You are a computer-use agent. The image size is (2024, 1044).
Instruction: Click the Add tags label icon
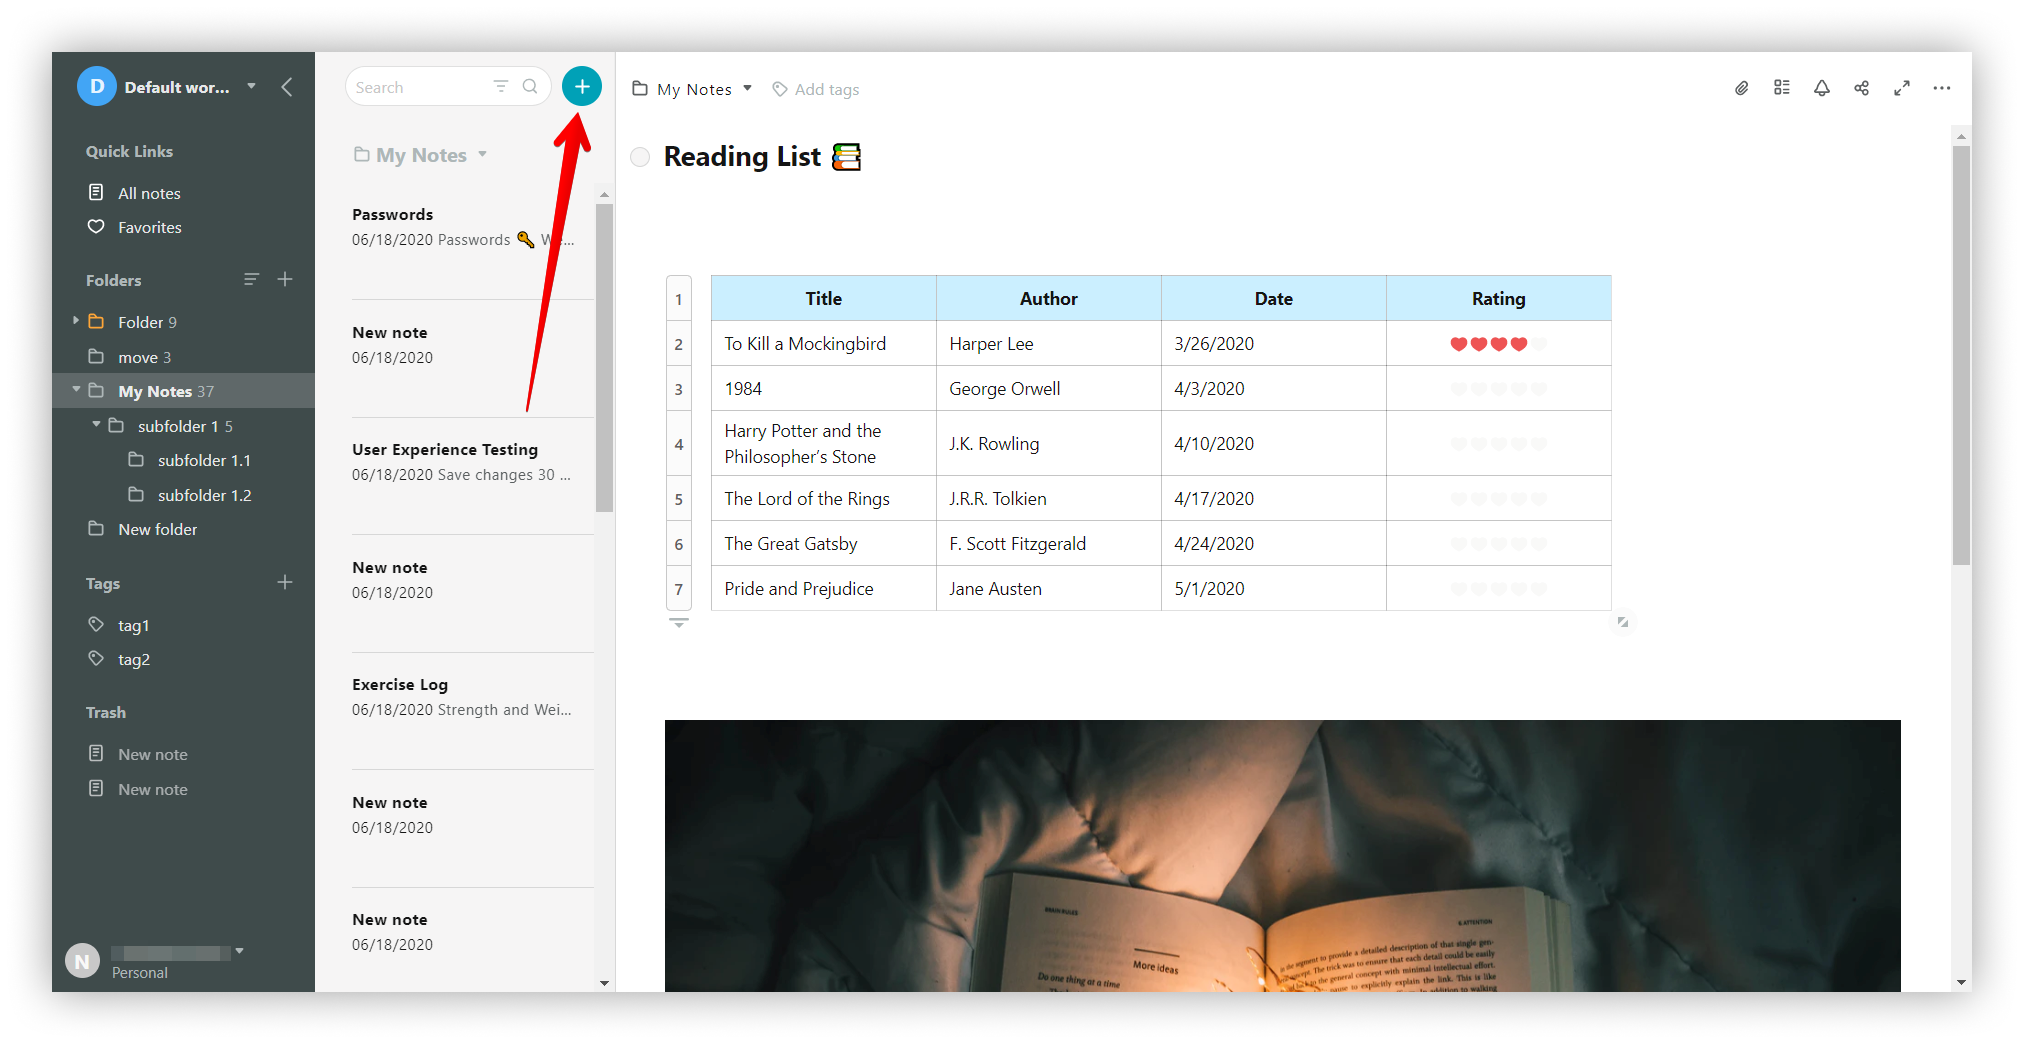780,89
